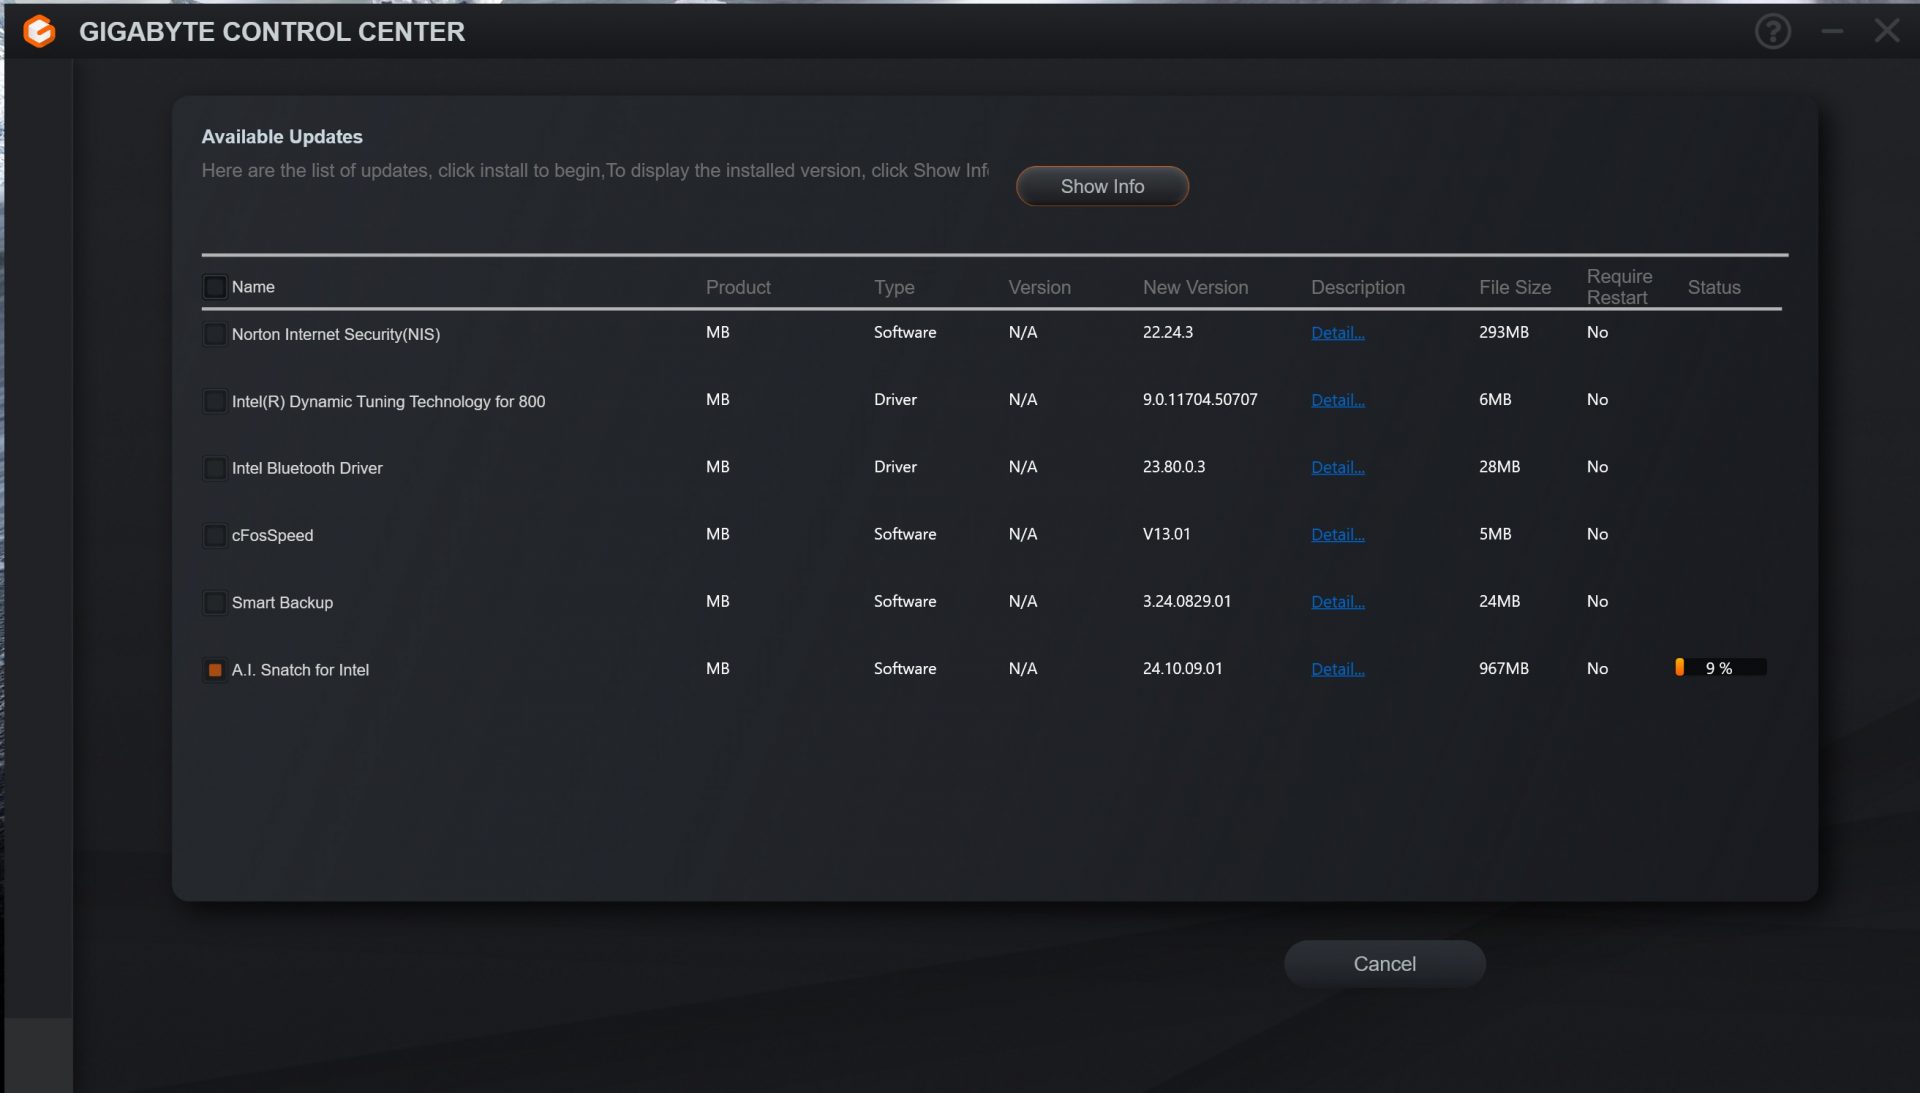Screen dimensions: 1920x1093
Task: View Detail link for Intel Bluetooth Driver
Action: [x=1337, y=467]
